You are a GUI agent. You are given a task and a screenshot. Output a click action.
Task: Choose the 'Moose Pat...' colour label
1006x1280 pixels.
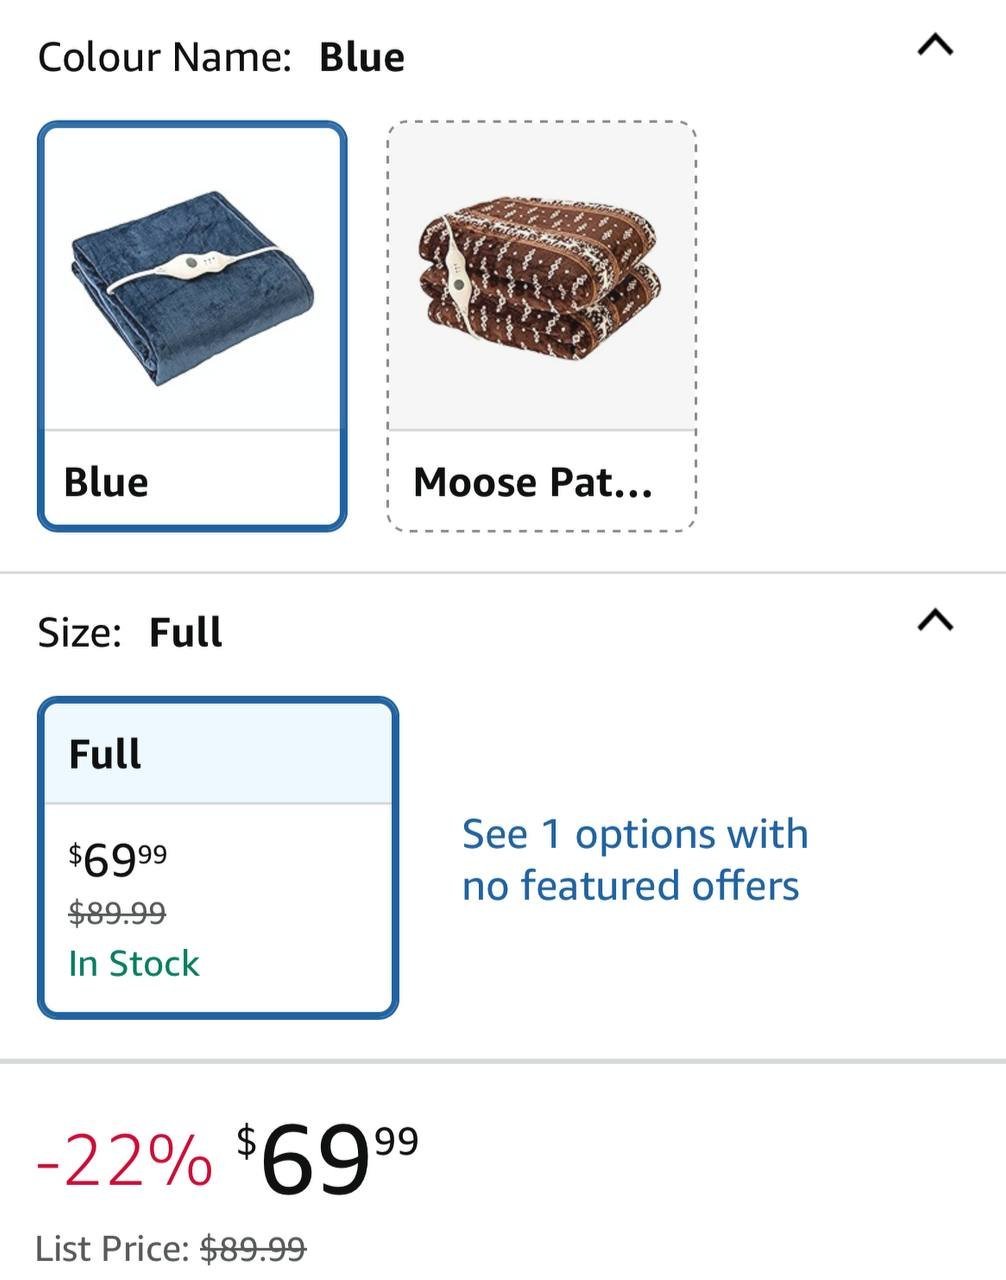(x=532, y=483)
